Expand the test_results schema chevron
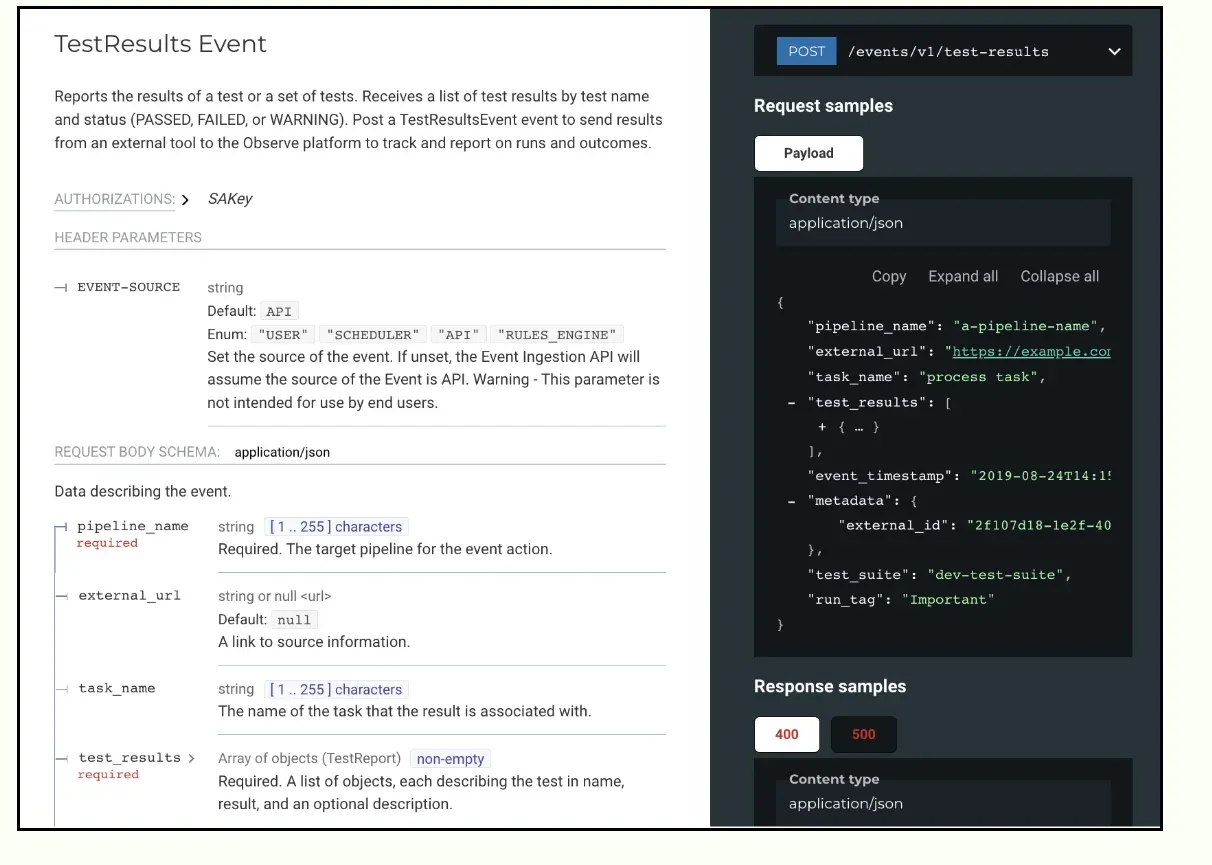 (x=191, y=758)
